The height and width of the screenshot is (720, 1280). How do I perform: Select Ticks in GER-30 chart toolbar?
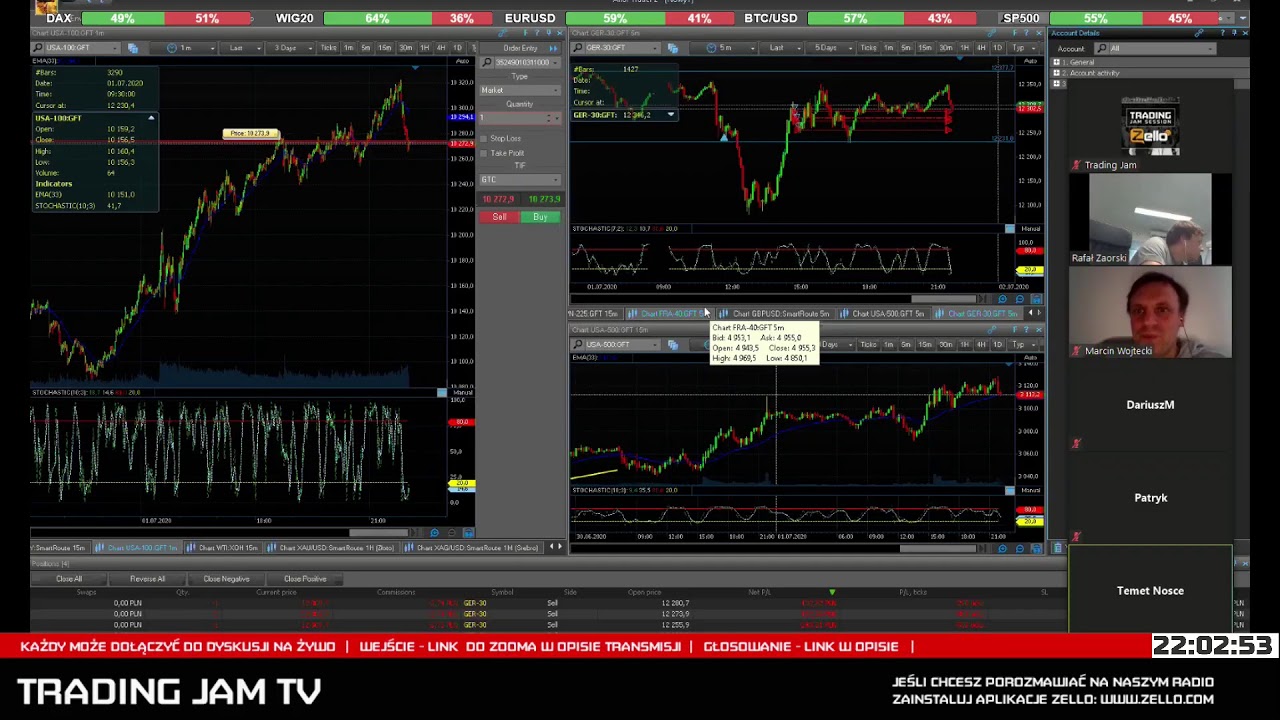(869, 48)
